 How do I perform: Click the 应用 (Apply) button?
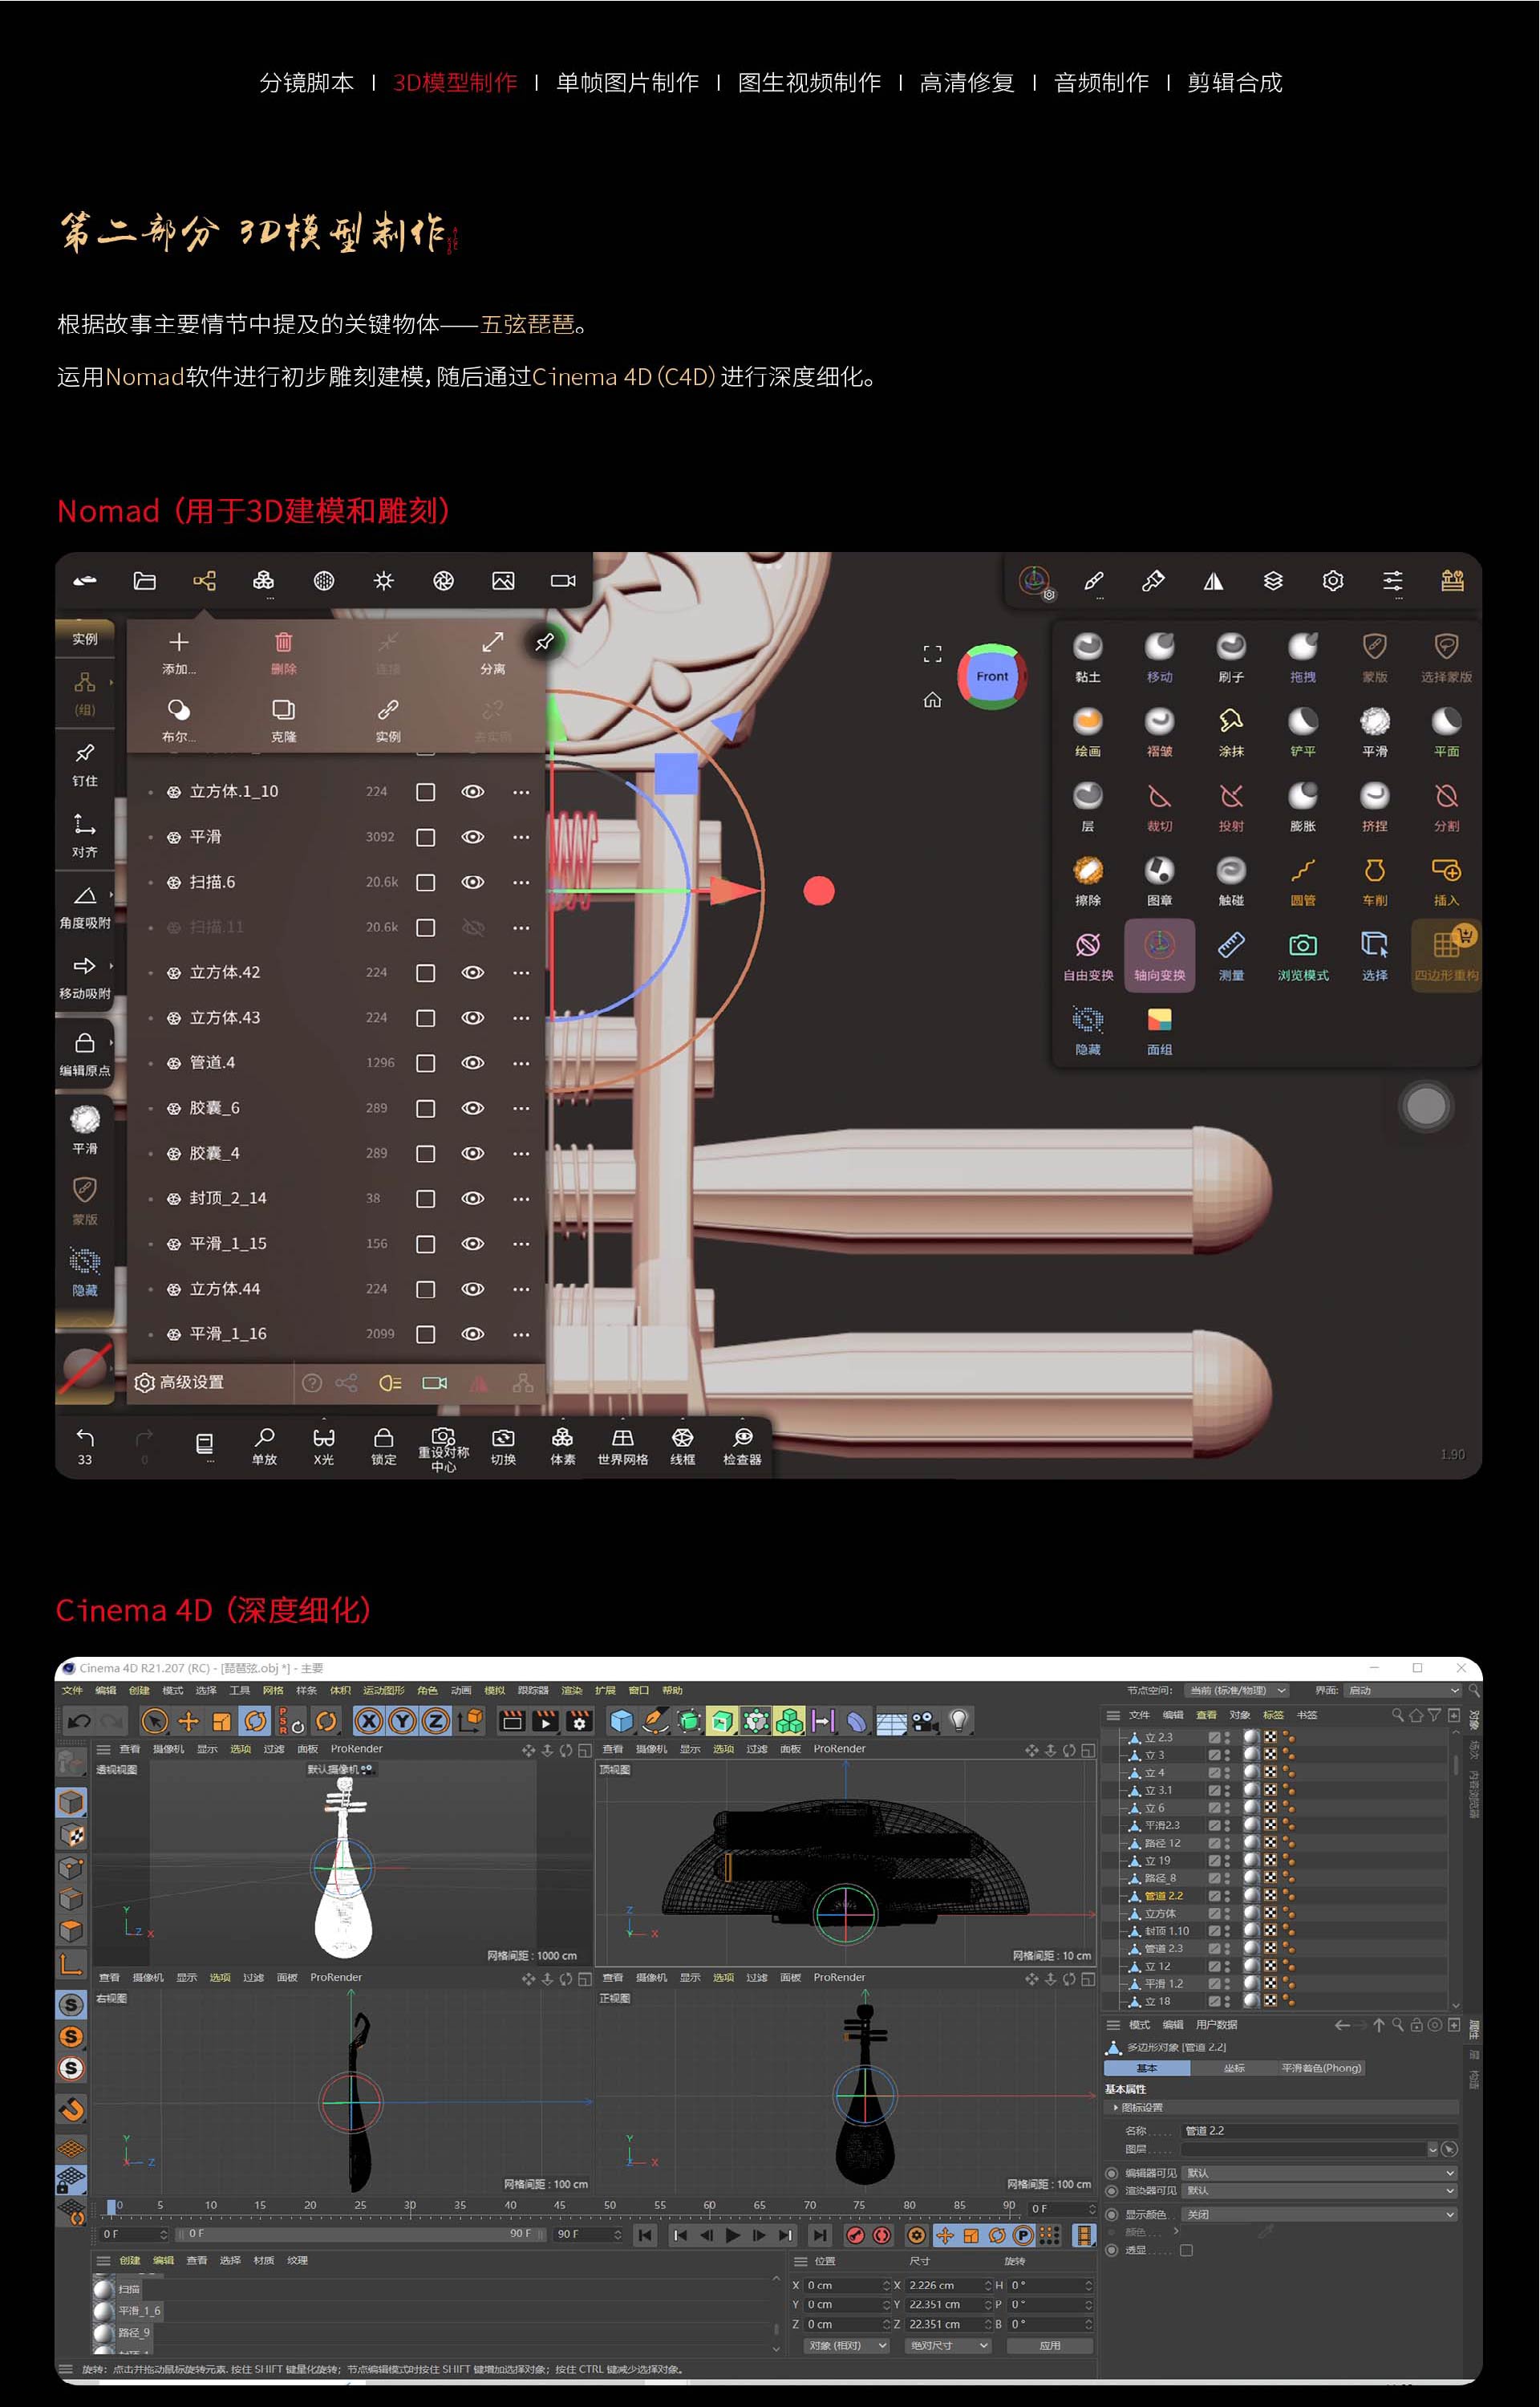(x=1049, y=2345)
